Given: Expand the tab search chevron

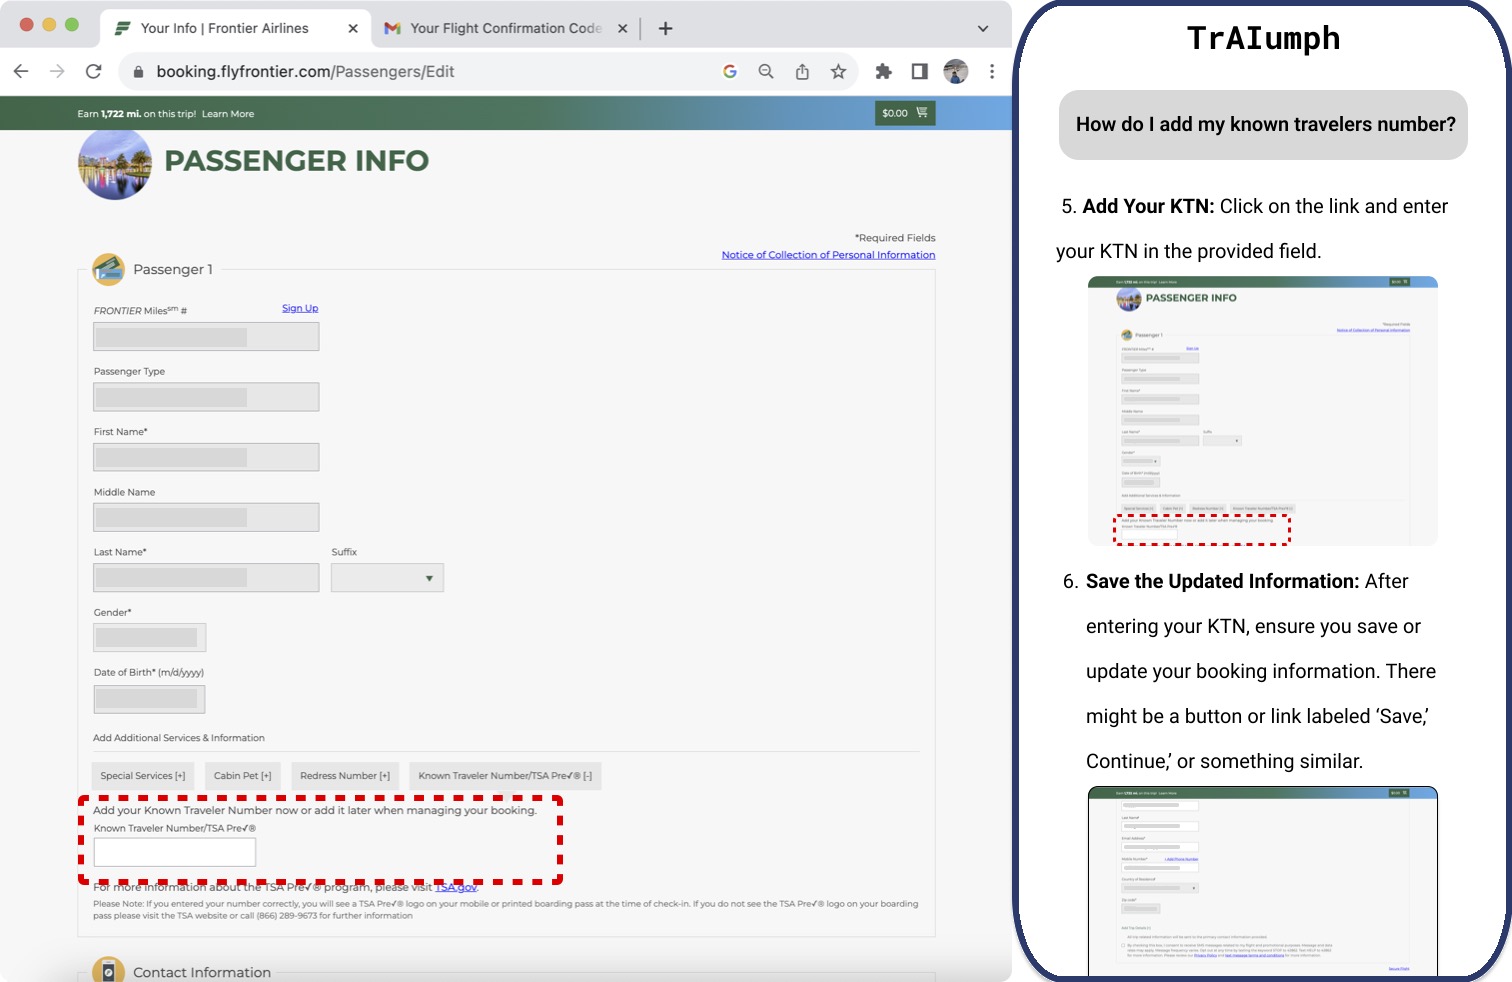Looking at the screenshot, I should pos(983,28).
